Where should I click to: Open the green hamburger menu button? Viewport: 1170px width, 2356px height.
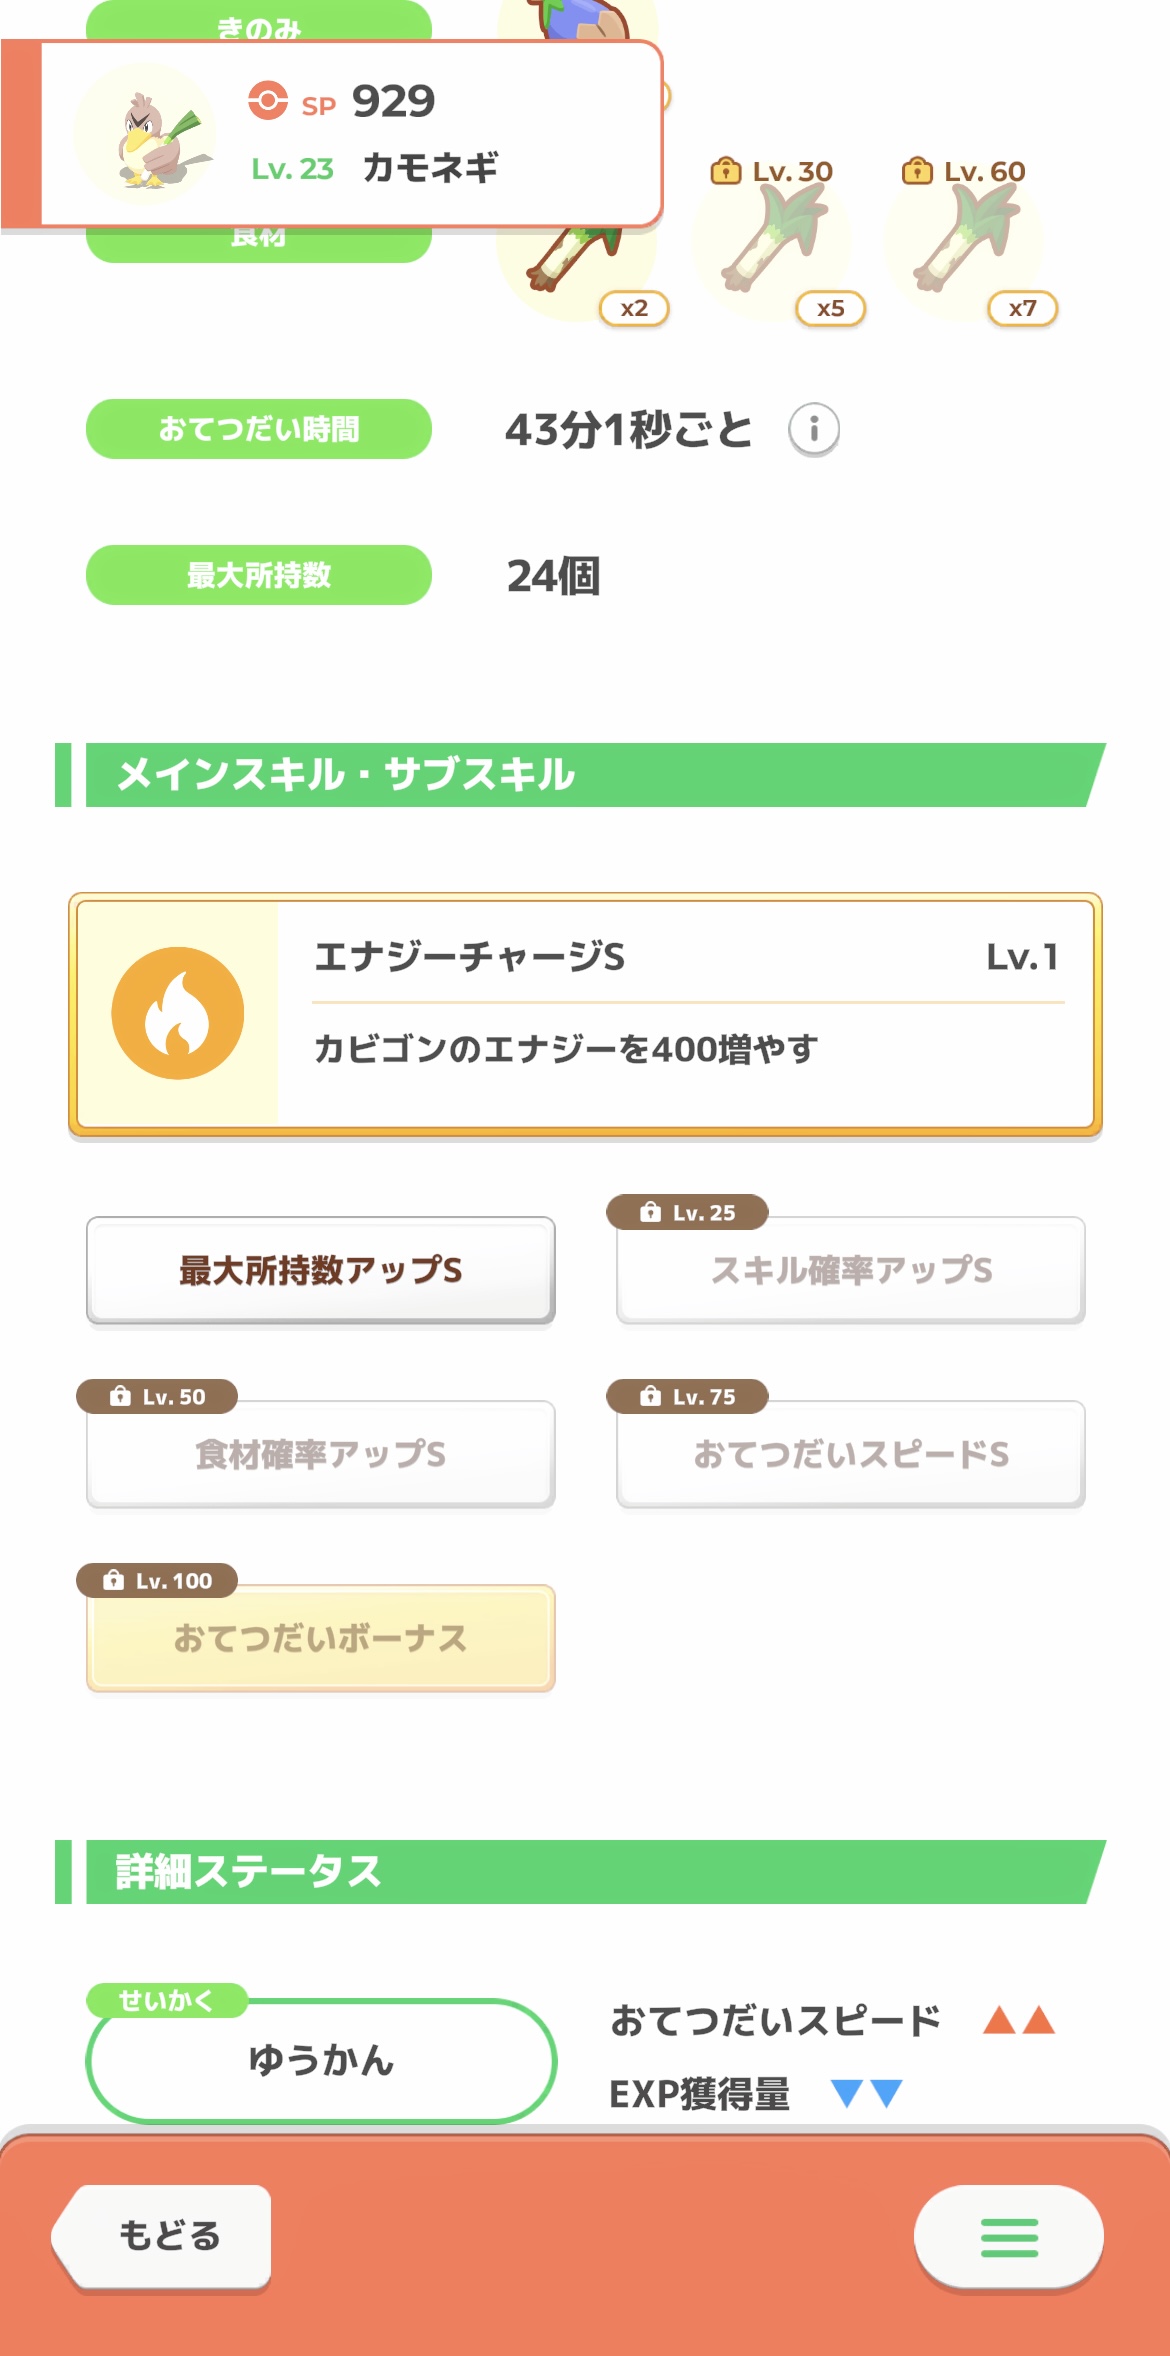[1008, 2237]
